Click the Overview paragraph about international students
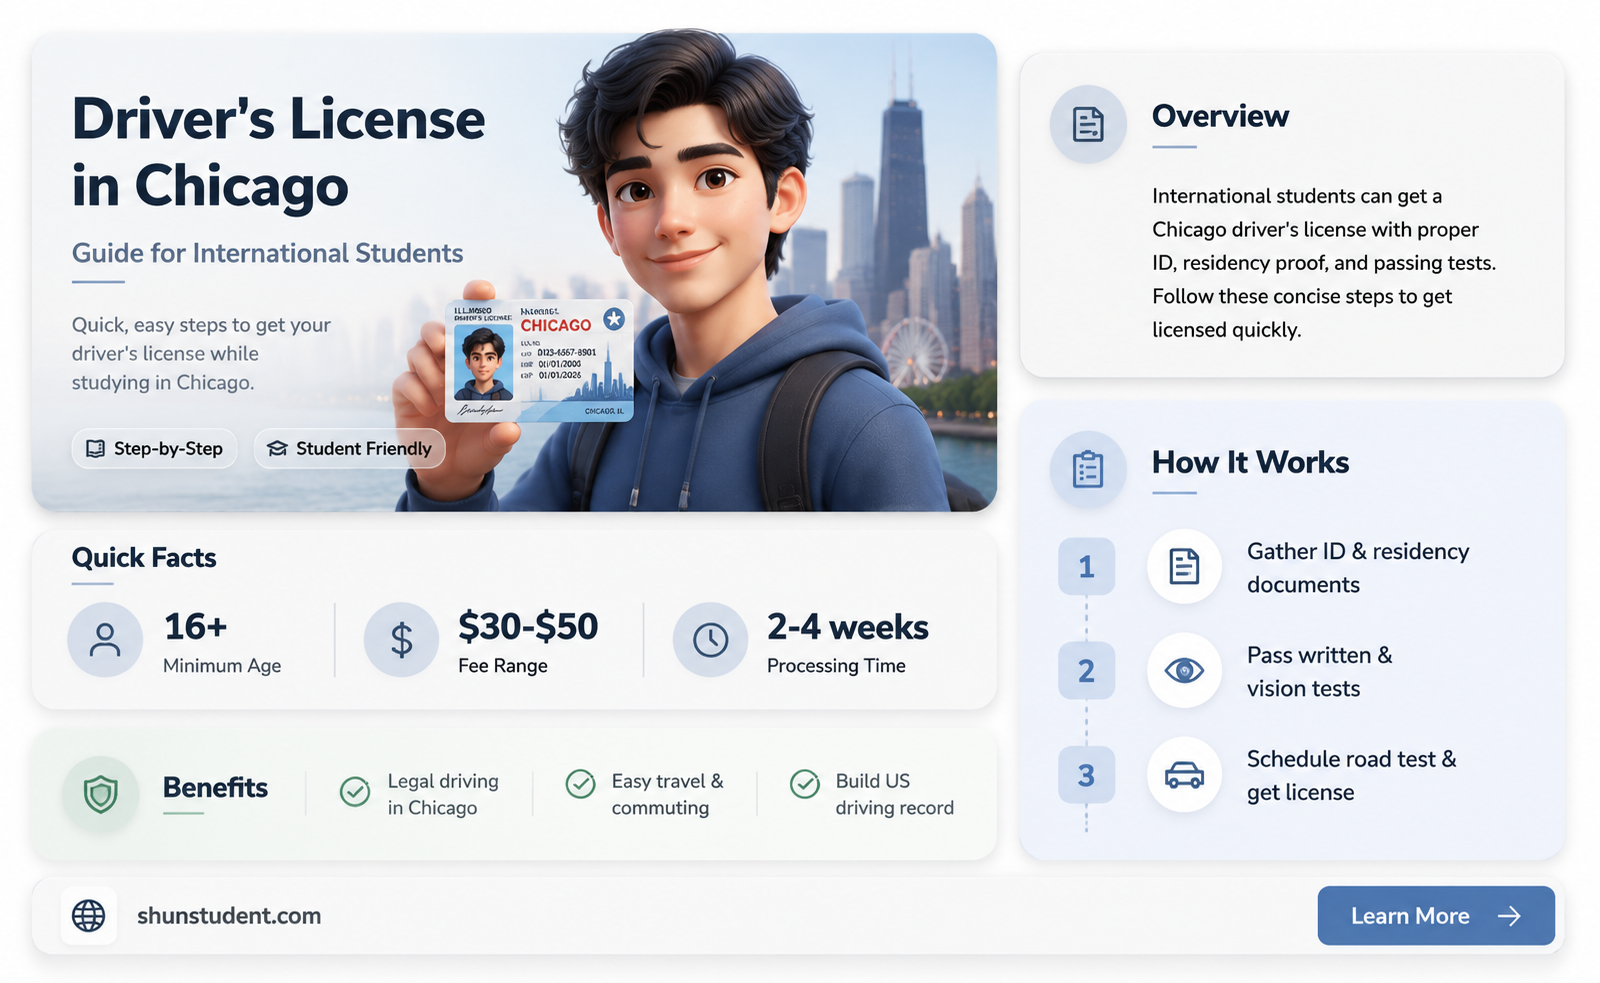Viewport: 1600px width, 983px height. 1324,263
